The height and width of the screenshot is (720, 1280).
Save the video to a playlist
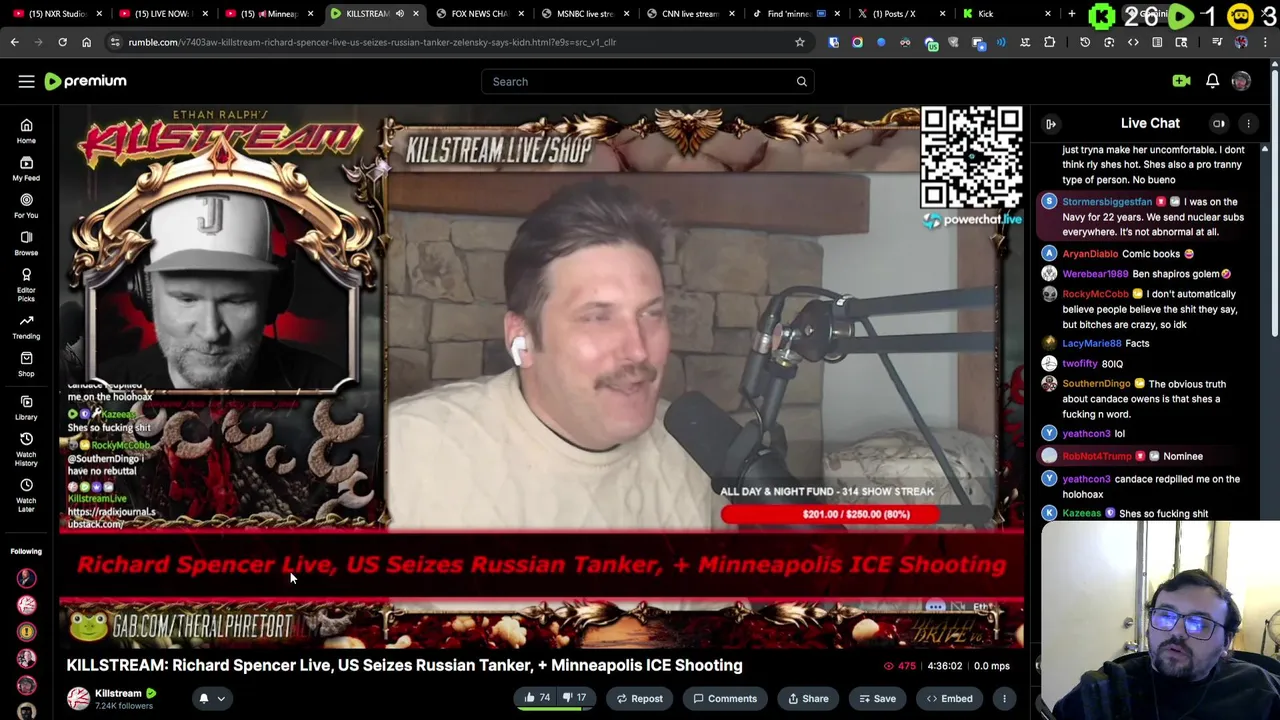point(877,698)
